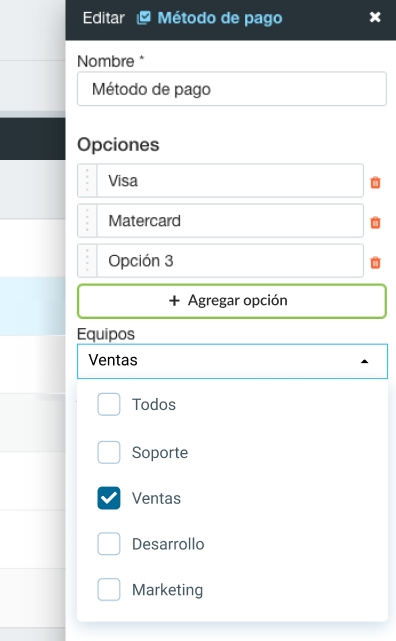Tick the Desarrollo checkbox
Viewport: 396px width, 641px height.
109,544
